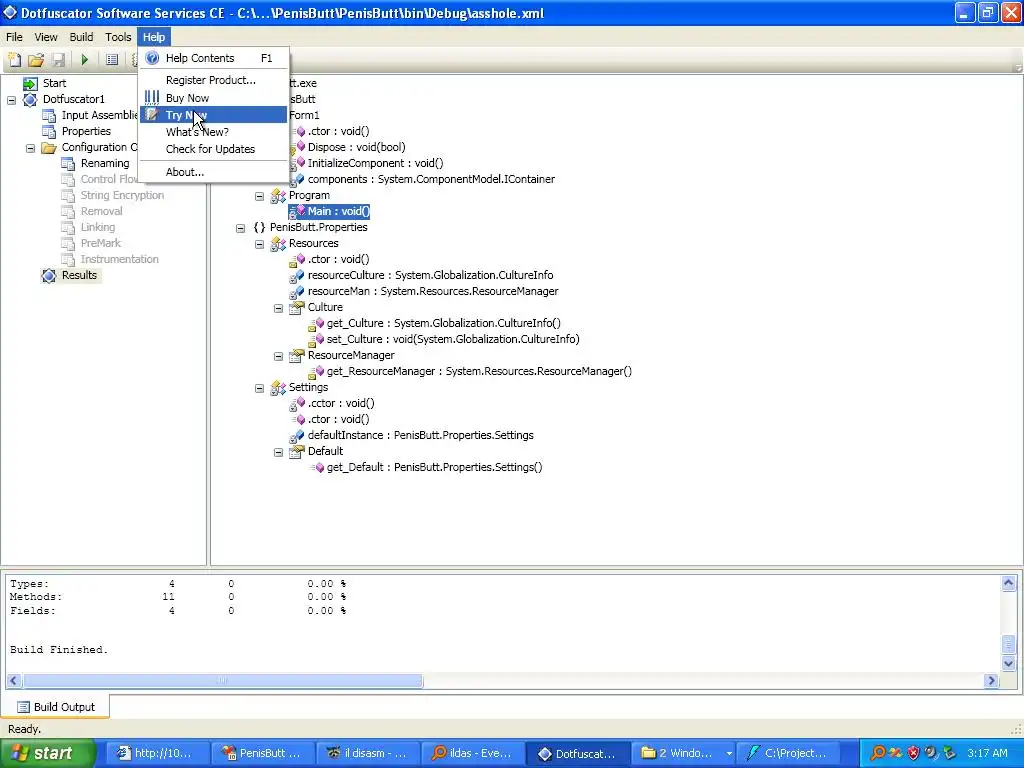The height and width of the screenshot is (768, 1024).
Task: Click the green Build play icon
Action: (84, 60)
